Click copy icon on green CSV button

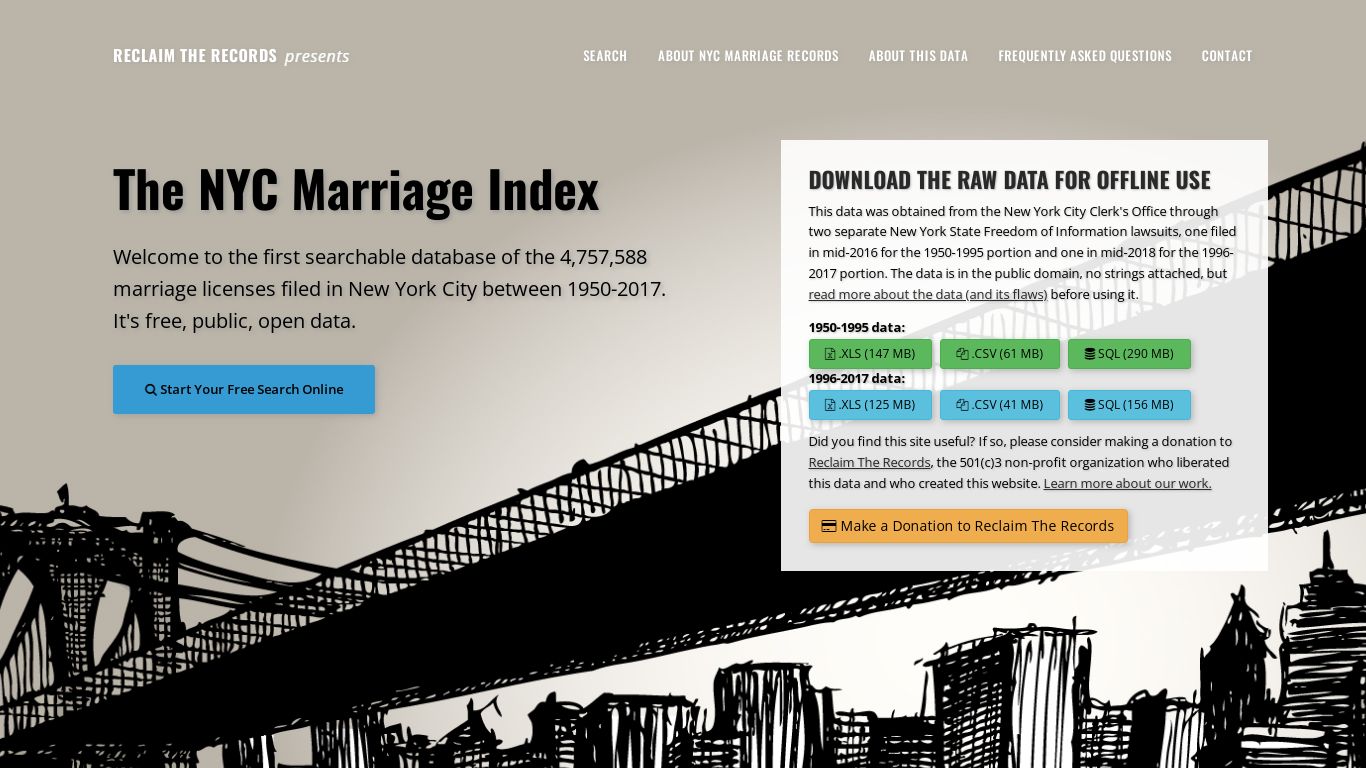coord(962,354)
